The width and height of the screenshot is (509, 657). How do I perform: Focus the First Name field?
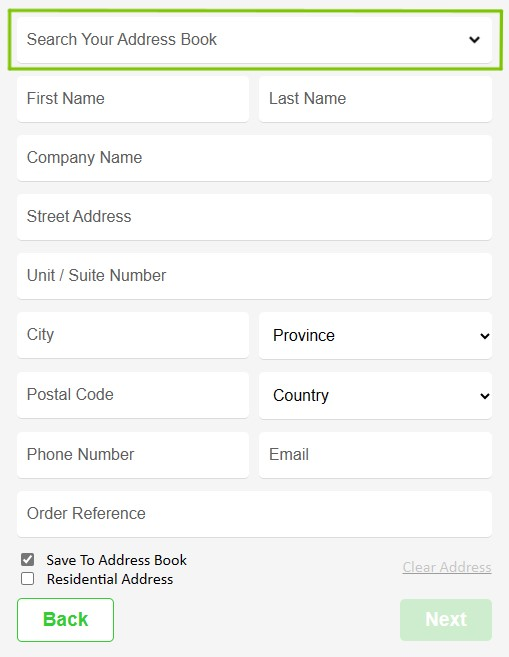[133, 99]
